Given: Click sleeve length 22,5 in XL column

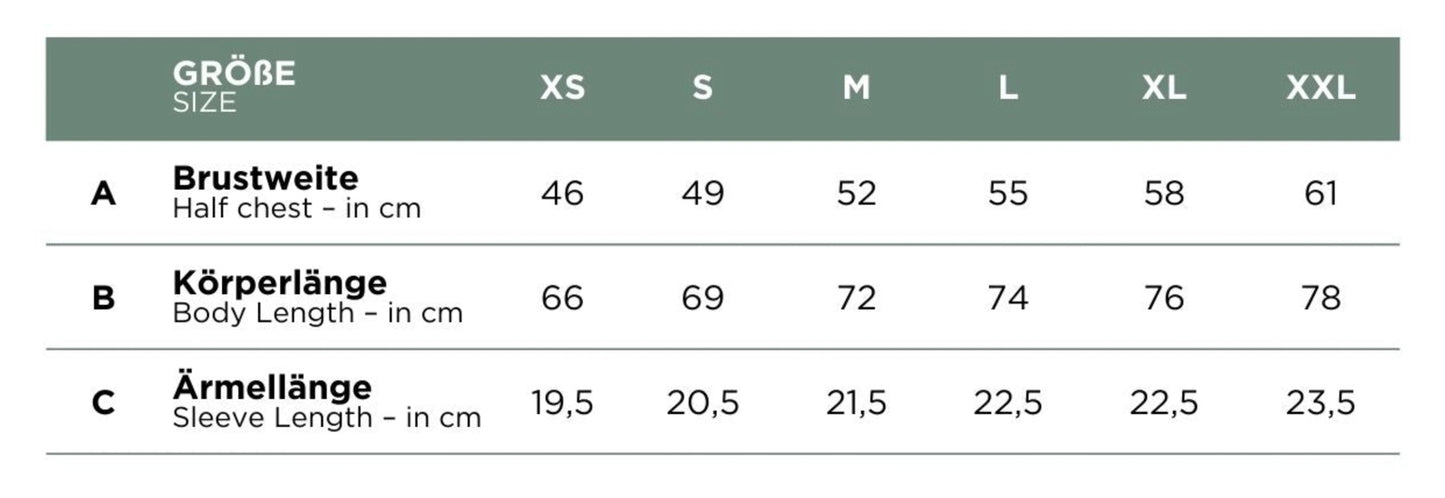Looking at the screenshot, I should point(1164,403).
